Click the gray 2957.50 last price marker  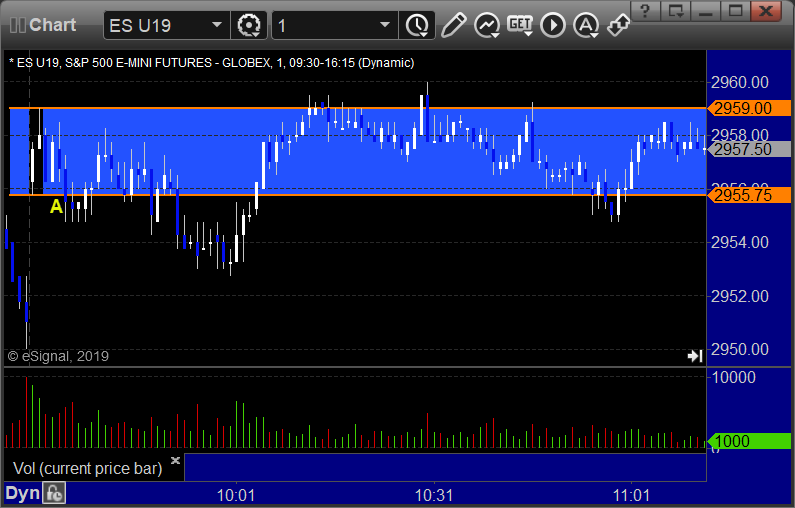point(749,150)
